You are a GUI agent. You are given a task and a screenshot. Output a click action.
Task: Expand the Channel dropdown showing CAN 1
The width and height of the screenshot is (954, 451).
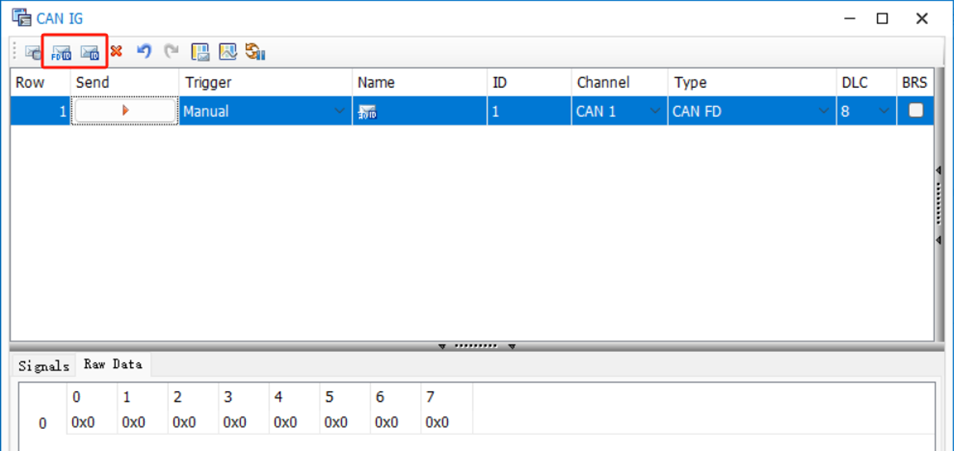tap(655, 112)
